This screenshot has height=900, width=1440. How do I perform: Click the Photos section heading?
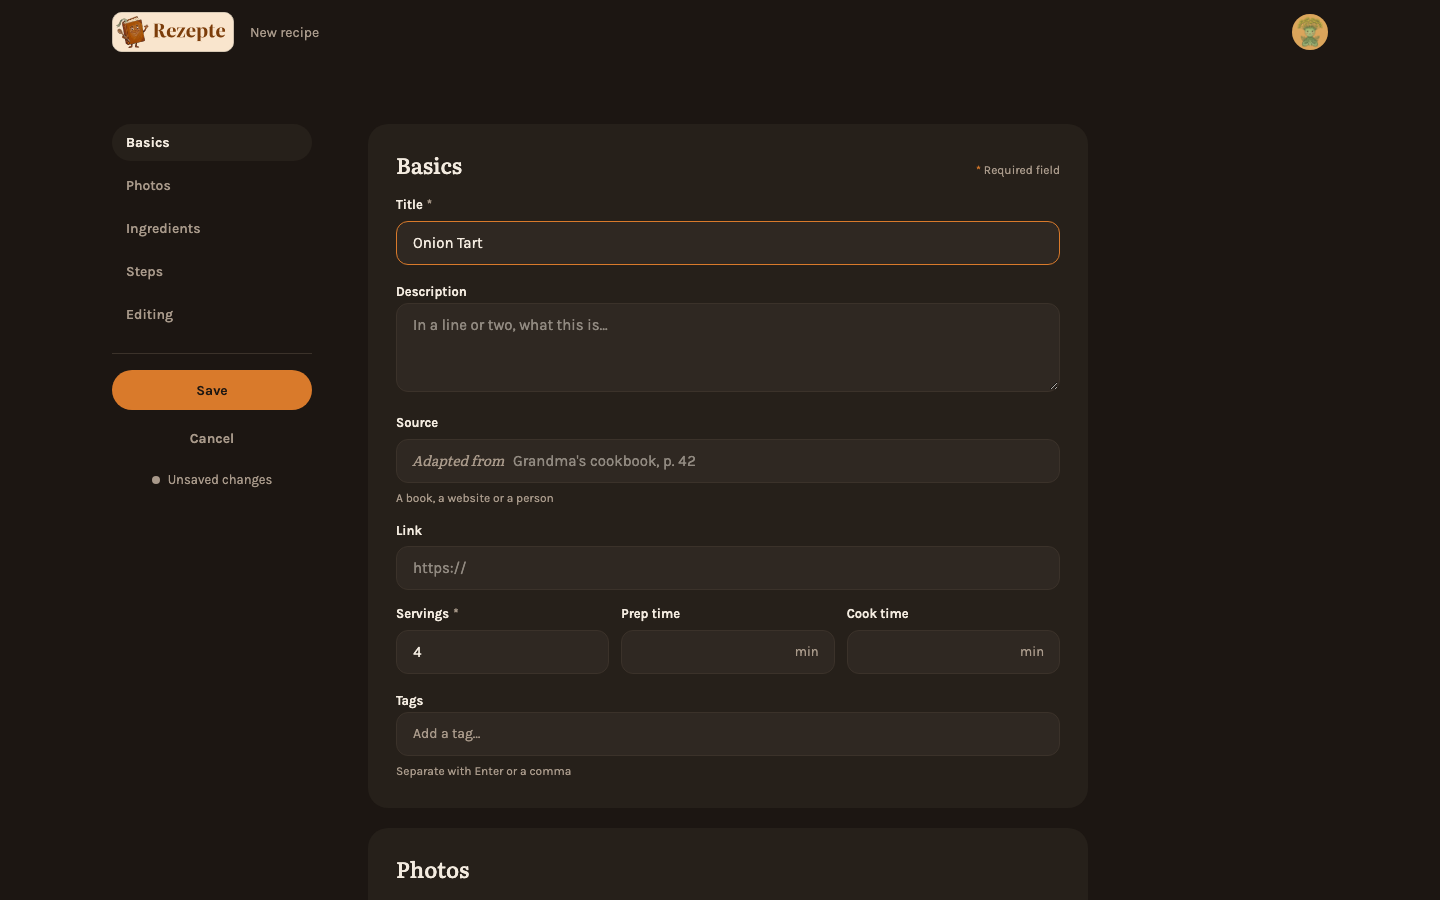pyautogui.click(x=433, y=870)
